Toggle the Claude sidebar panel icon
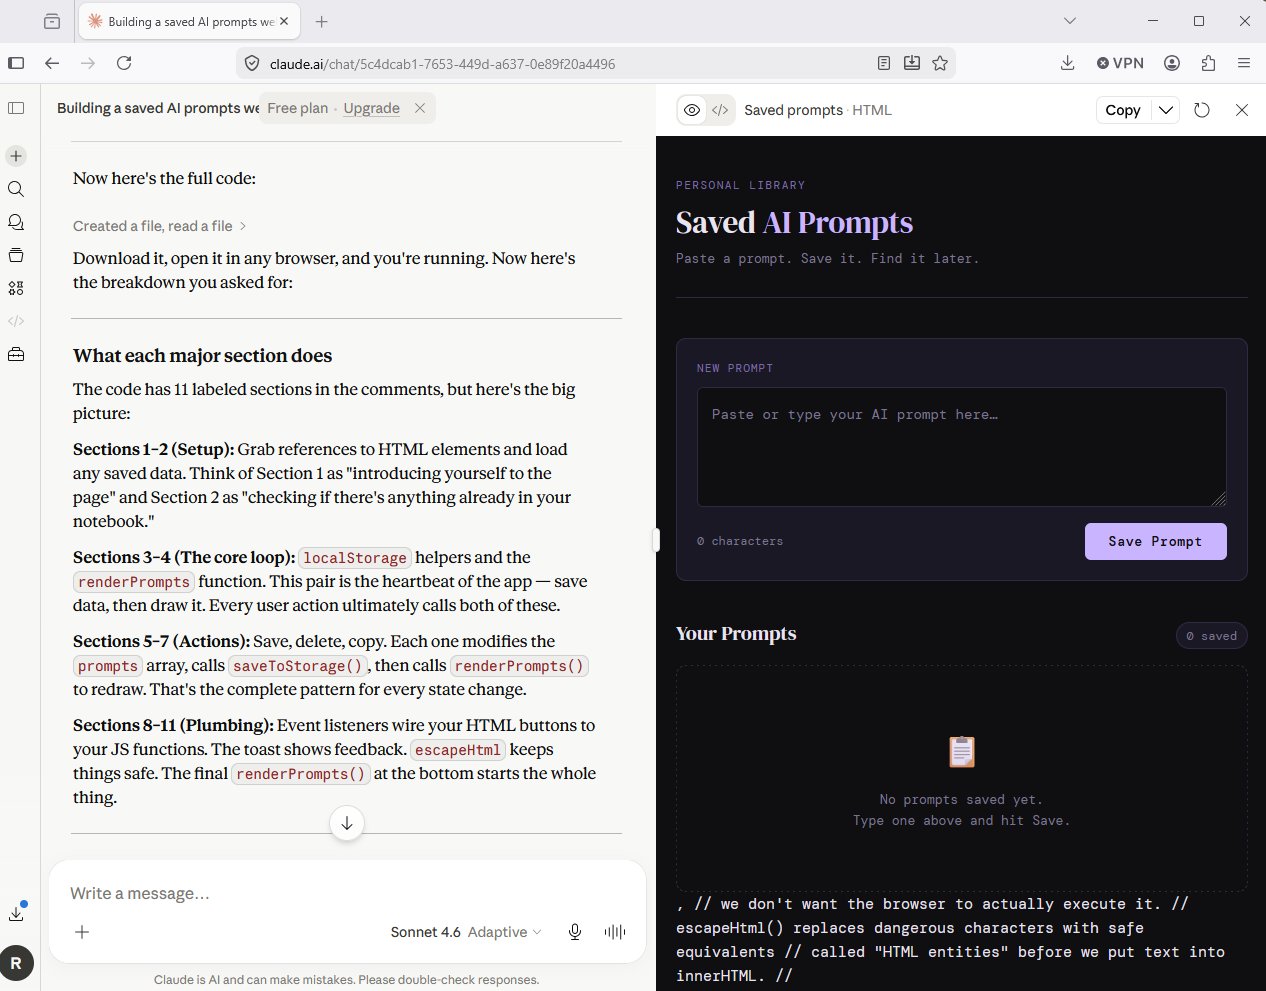Screen dimensions: 1266x991 click(16, 108)
